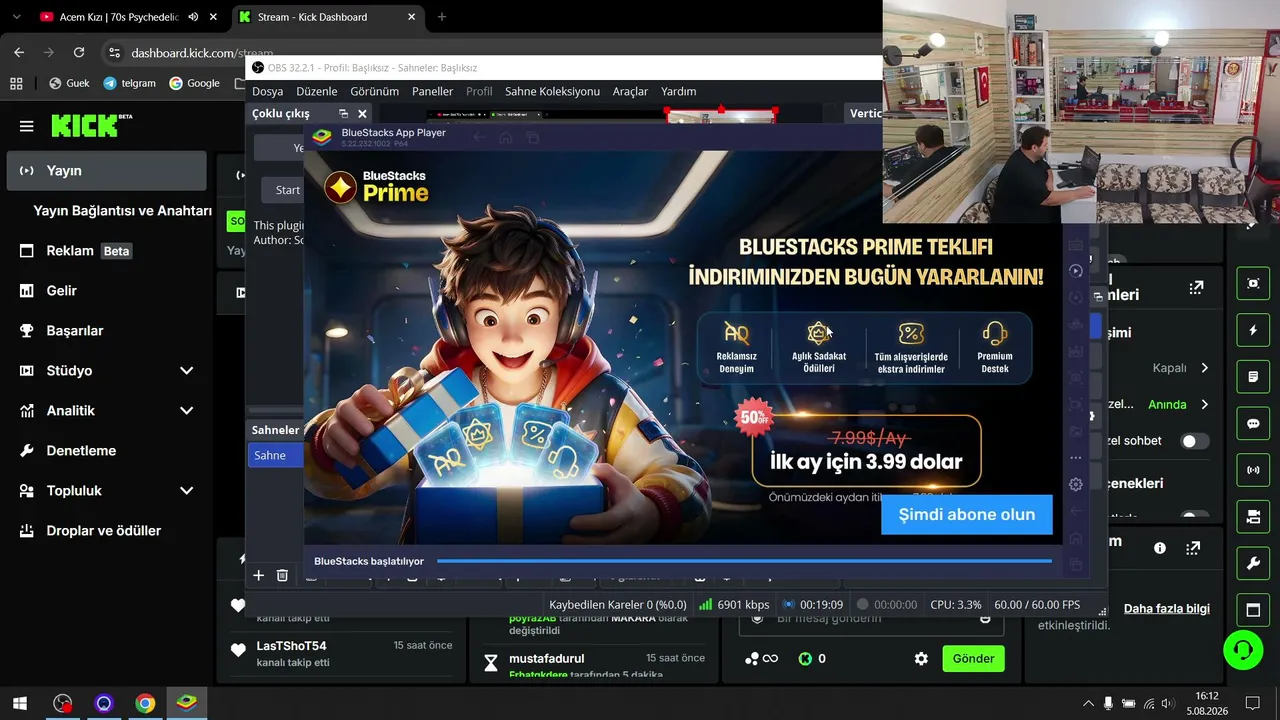The width and height of the screenshot is (1280, 720).
Task: Open the Yardım menu in OBS
Action: [678, 91]
